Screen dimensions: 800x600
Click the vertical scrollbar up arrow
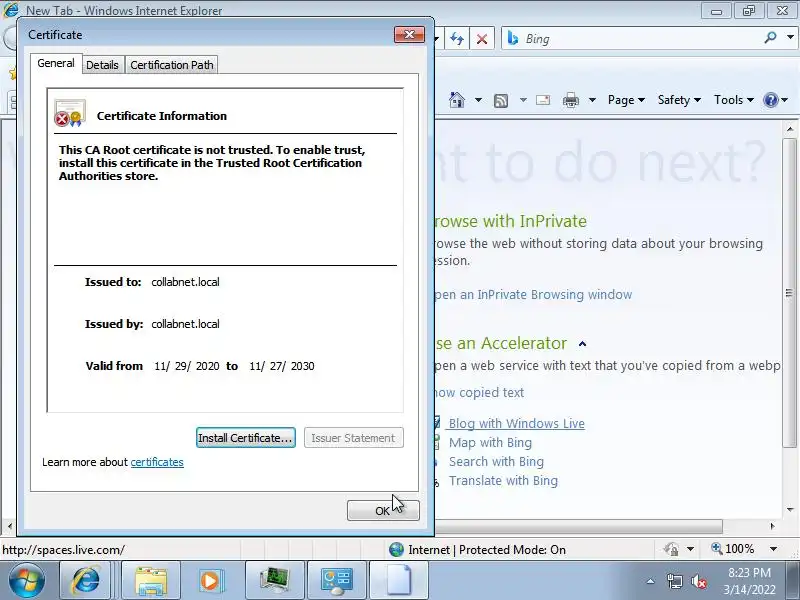point(790,130)
